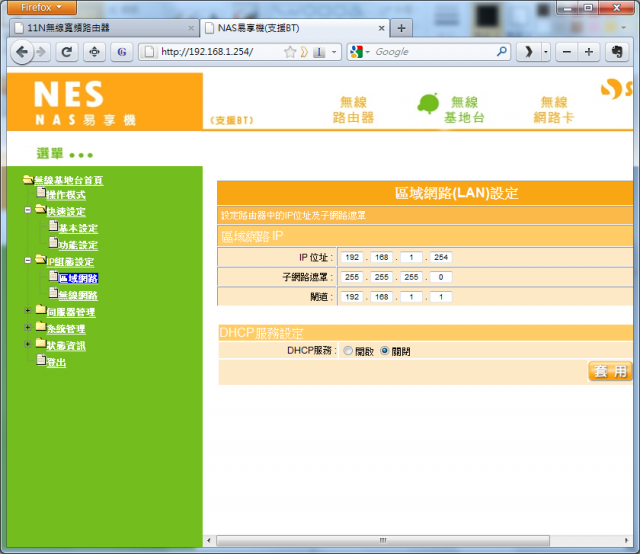The image size is (640, 554).
Task: Click the first IP 位址 octet field
Action: point(352,257)
